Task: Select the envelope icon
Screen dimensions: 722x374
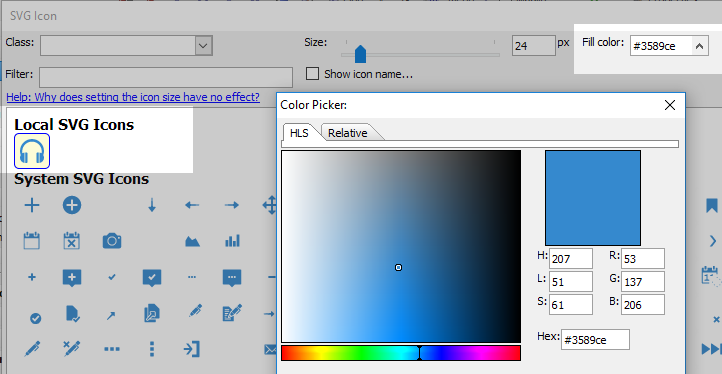Action: click(x=270, y=350)
